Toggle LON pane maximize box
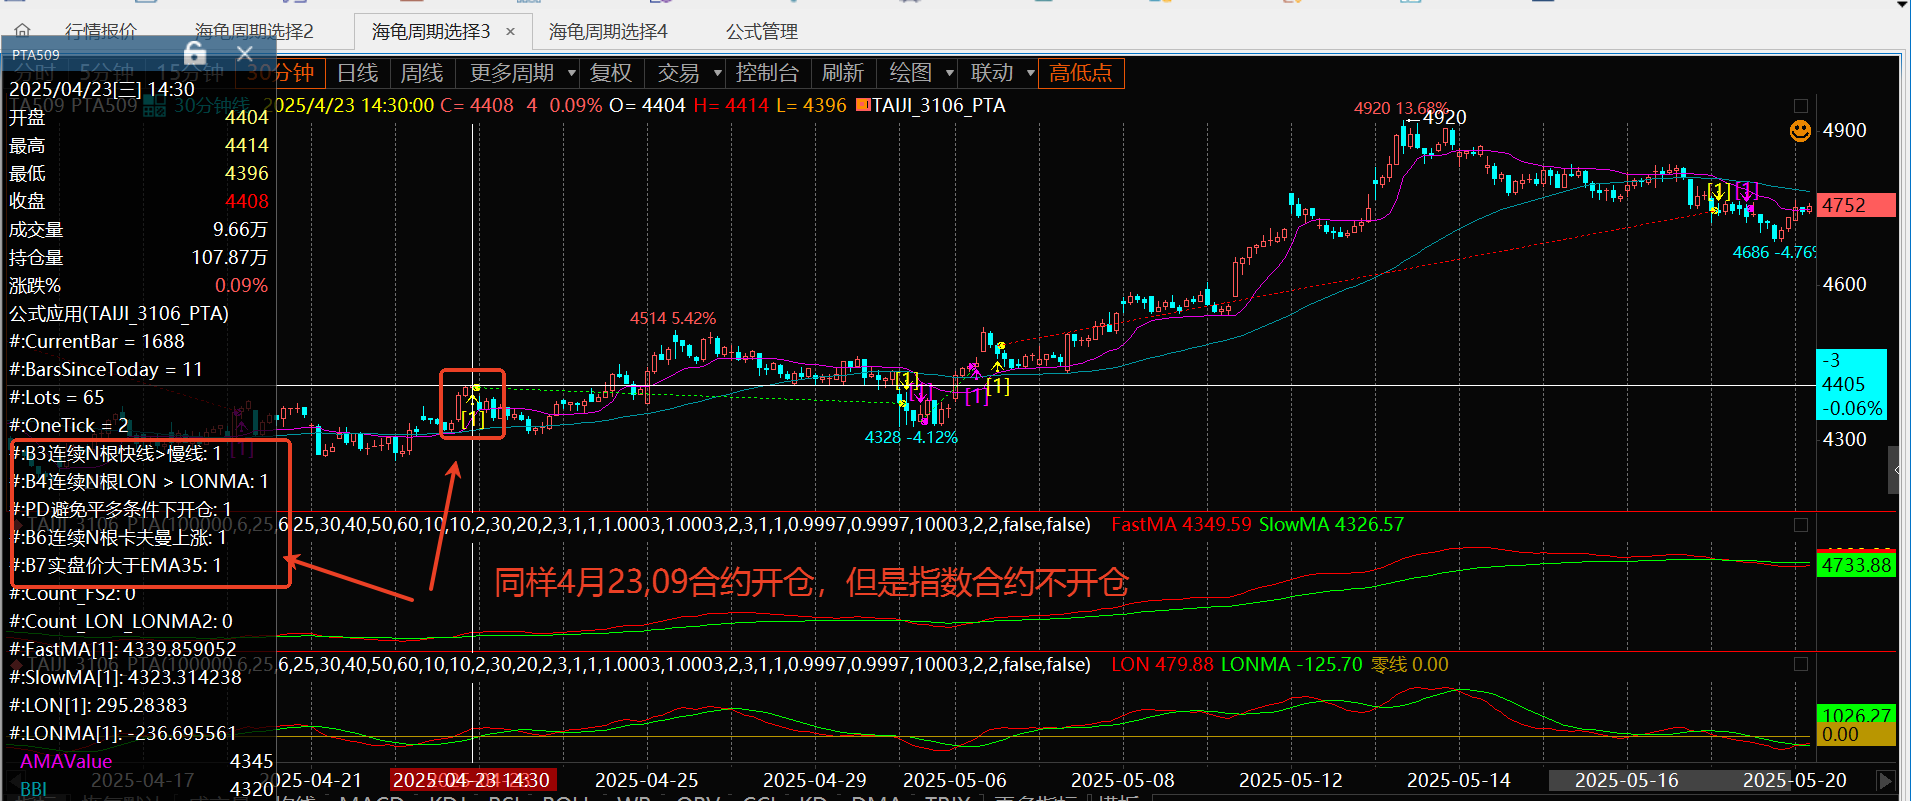 point(1801,664)
